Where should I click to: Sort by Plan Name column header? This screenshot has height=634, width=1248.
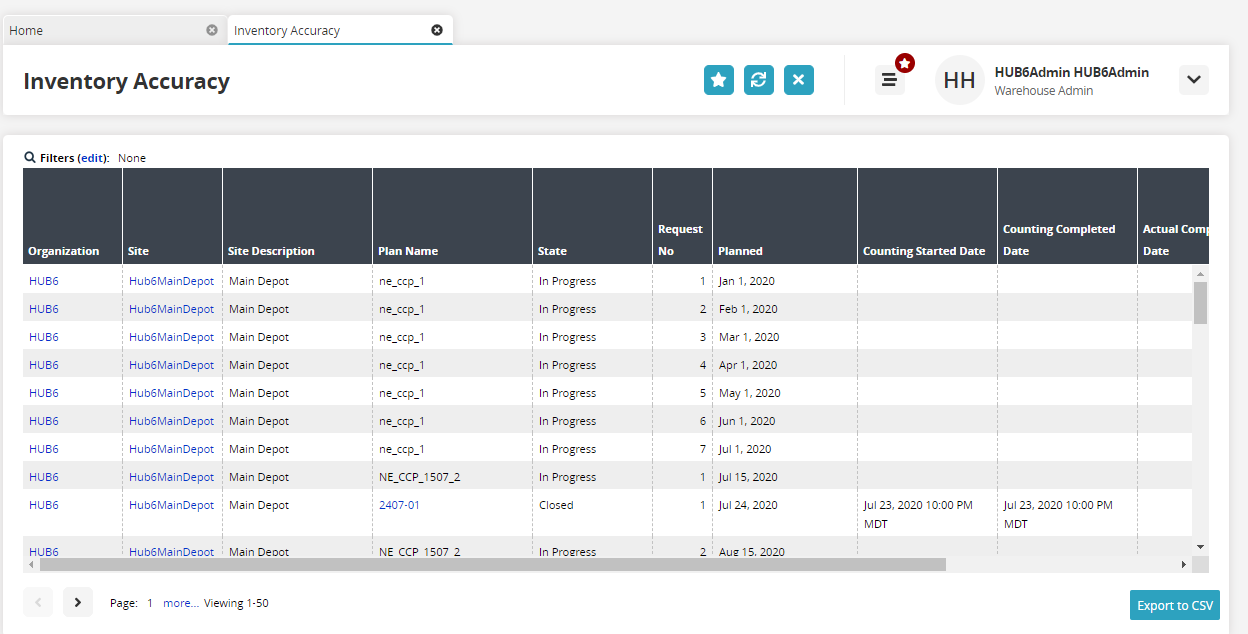pyautogui.click(x=408, y=251)
